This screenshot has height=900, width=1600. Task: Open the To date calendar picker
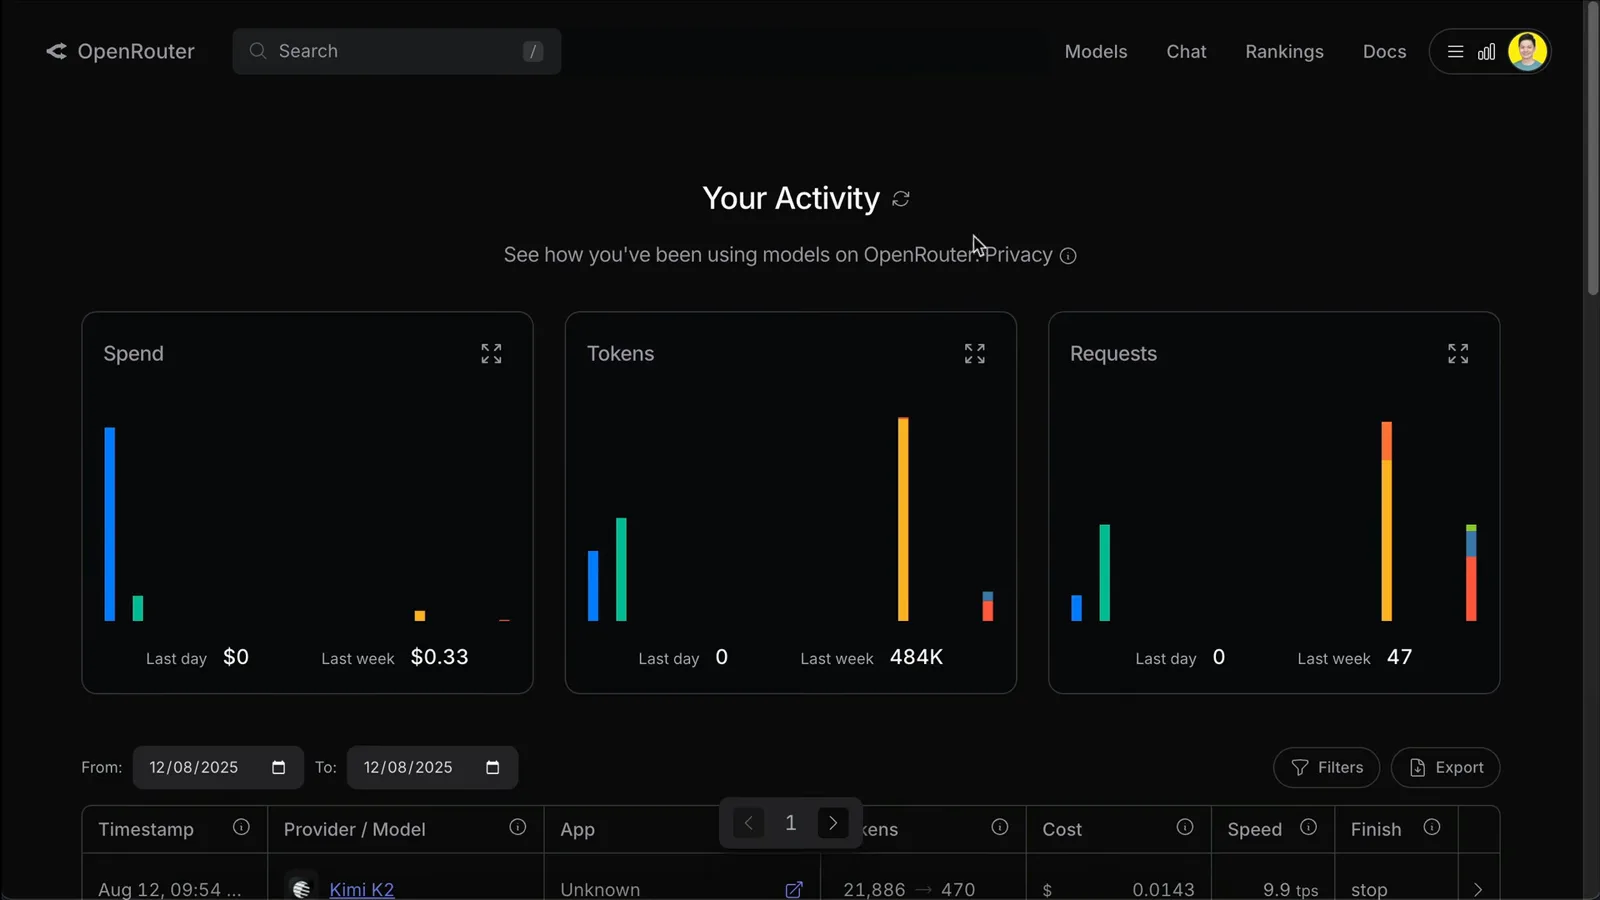pyautogui.click(x=492, y=767)
